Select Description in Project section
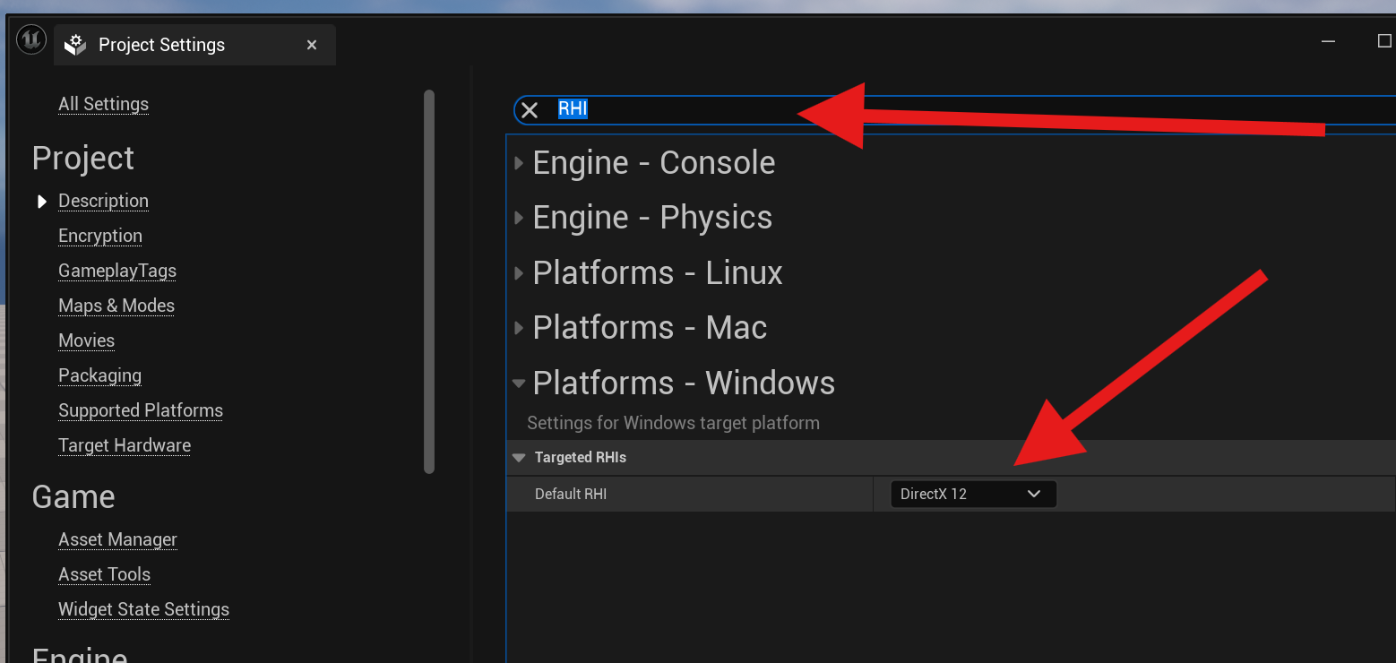 click(103, 201)
